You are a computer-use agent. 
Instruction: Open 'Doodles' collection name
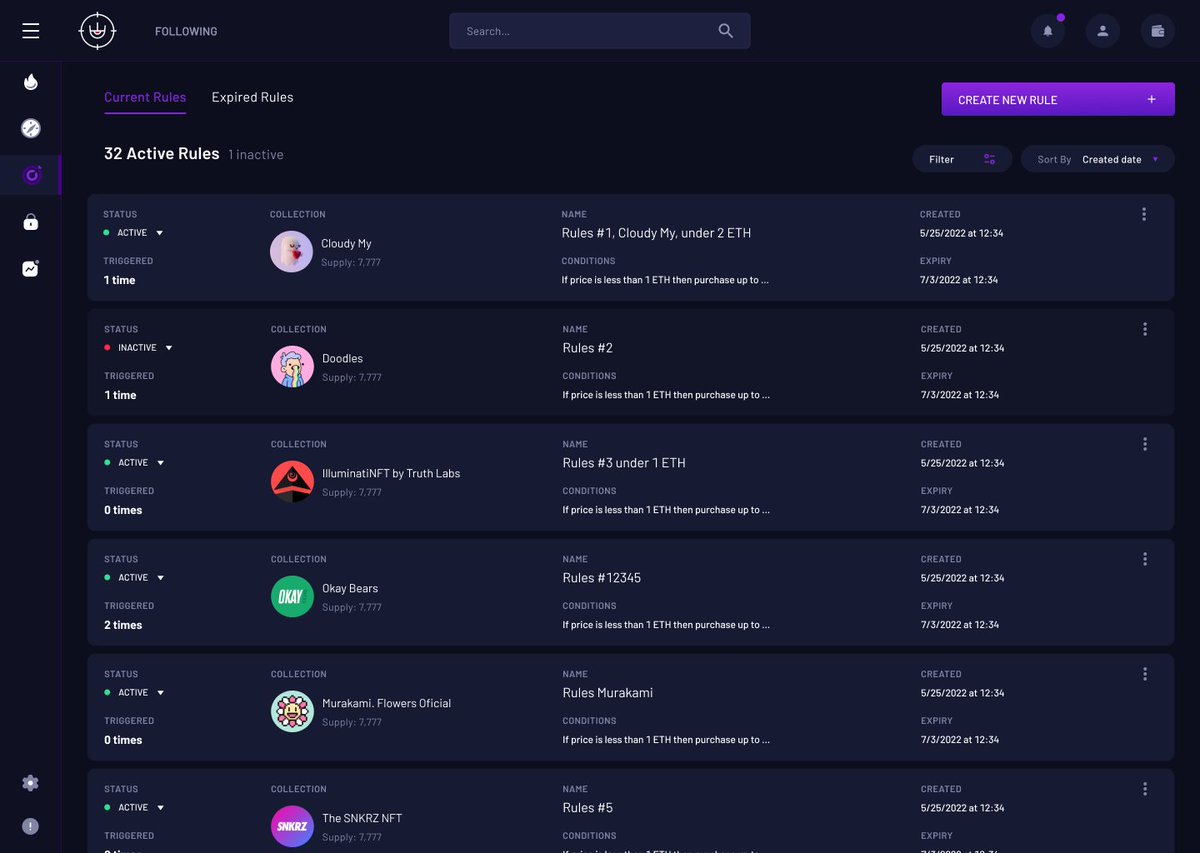pyautogui.click(x=343, y=359)
